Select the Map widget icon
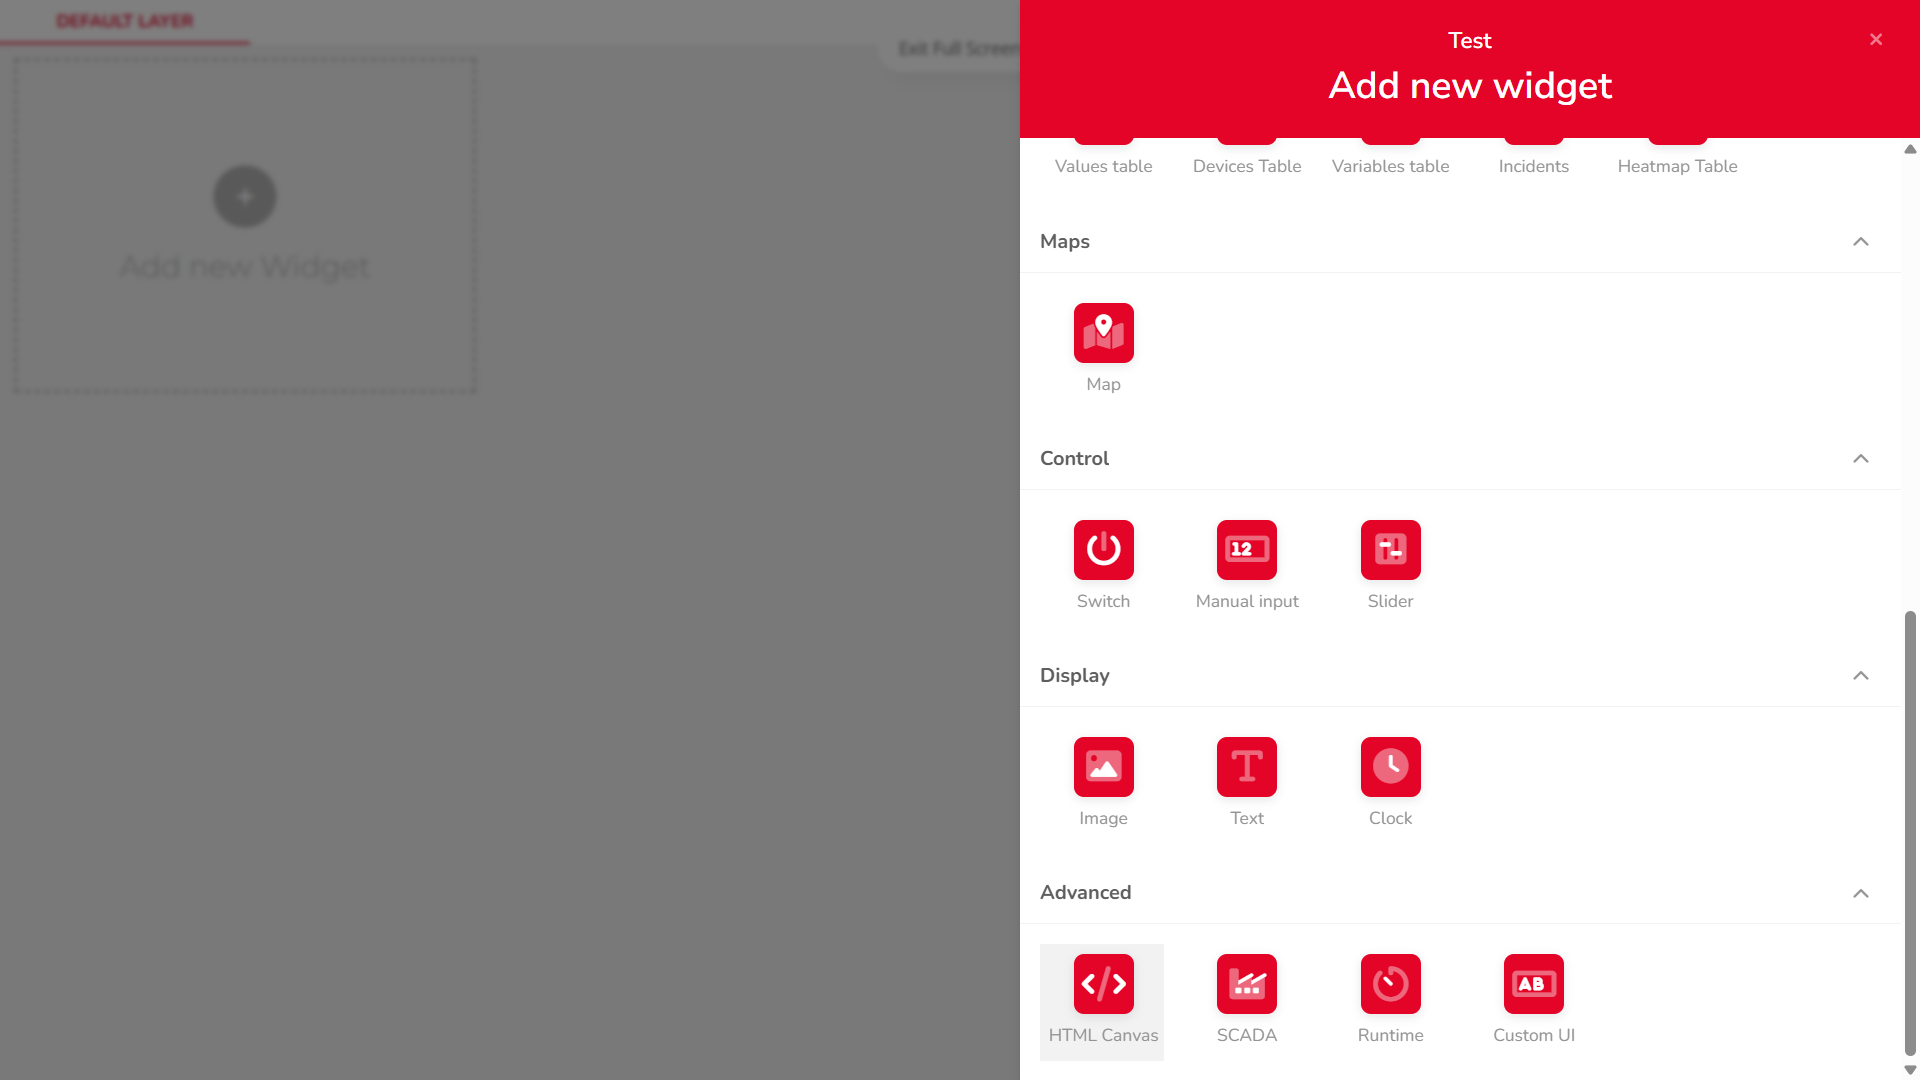This screenshot has height=1080, width=1920. [x=1103, y=333]
